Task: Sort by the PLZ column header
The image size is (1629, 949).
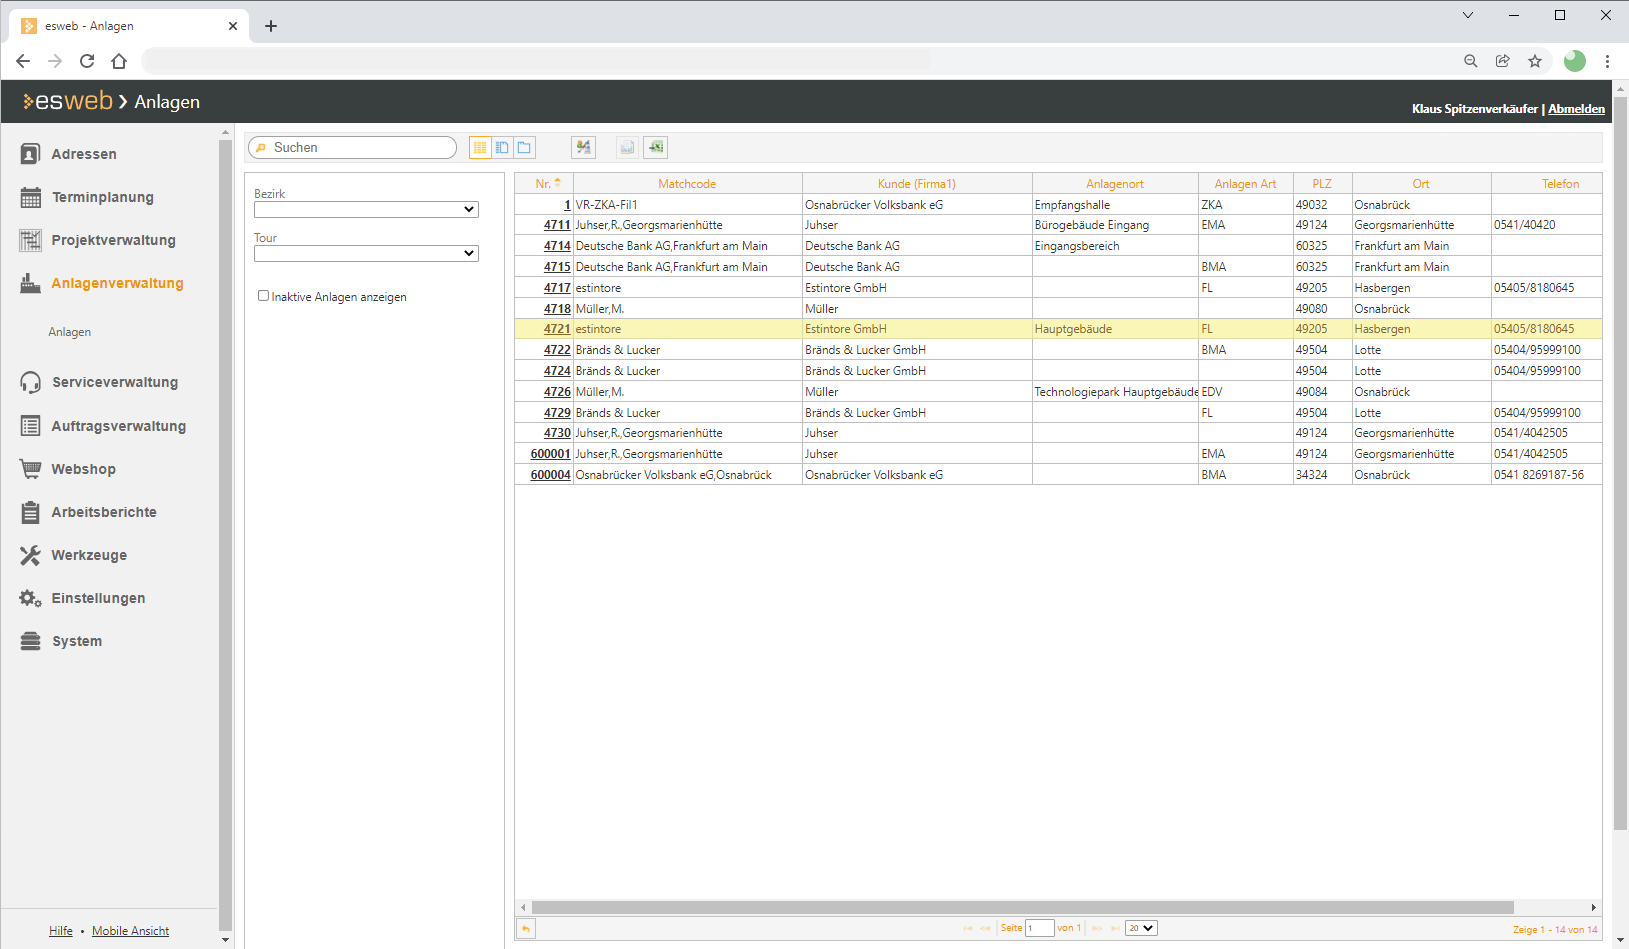Action: tap(1322, 184)
